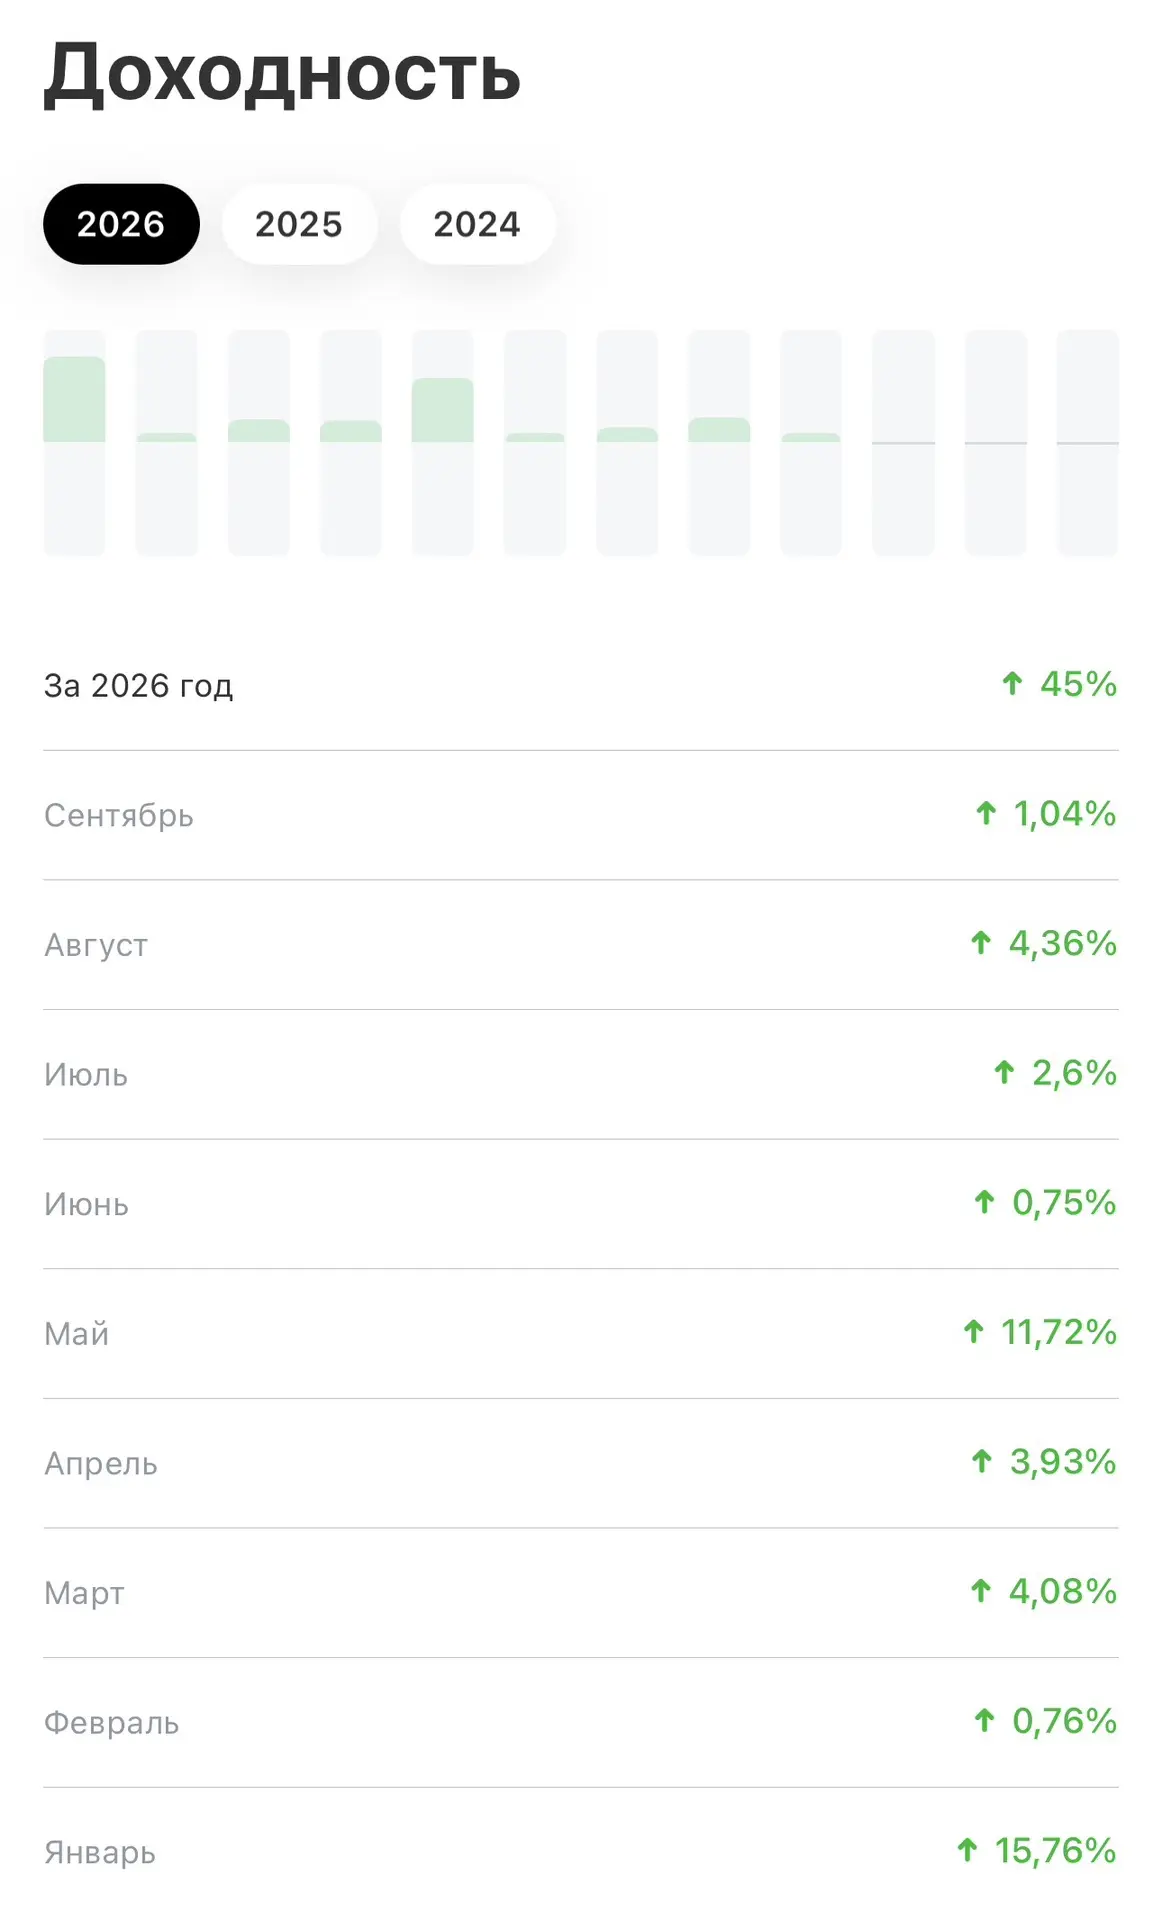Click the green arrow next to 45%
The width and height of the screenshot is (1162, 1920).
coord(1012,684)
